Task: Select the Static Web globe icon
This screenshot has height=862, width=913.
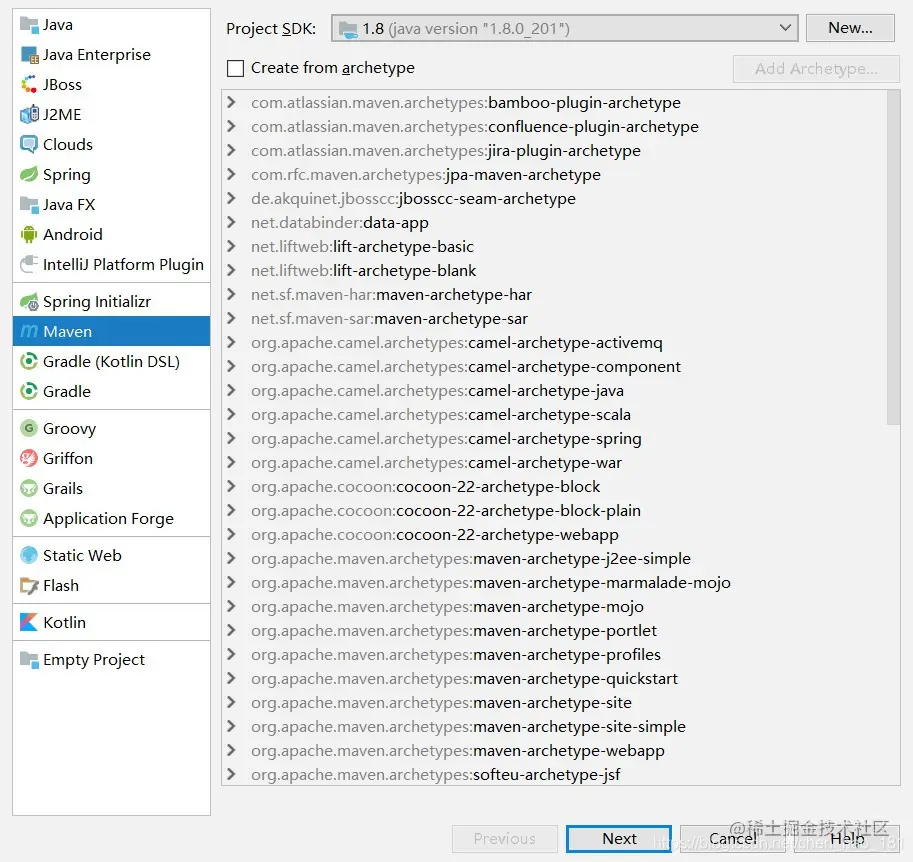Action: (29, 556)
